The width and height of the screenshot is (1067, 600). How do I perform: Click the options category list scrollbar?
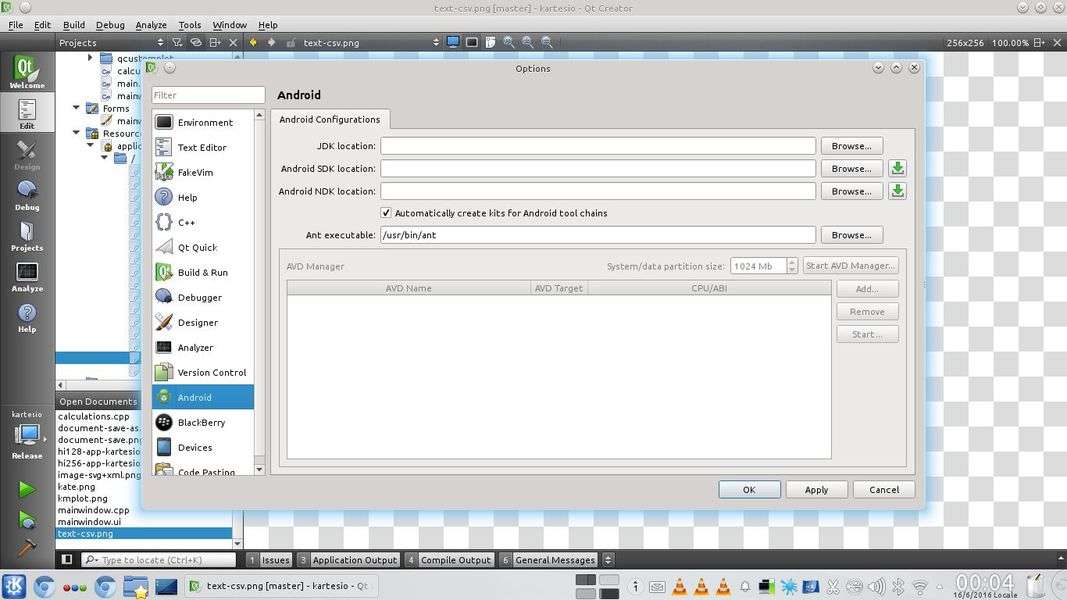[x=259, y=293]
